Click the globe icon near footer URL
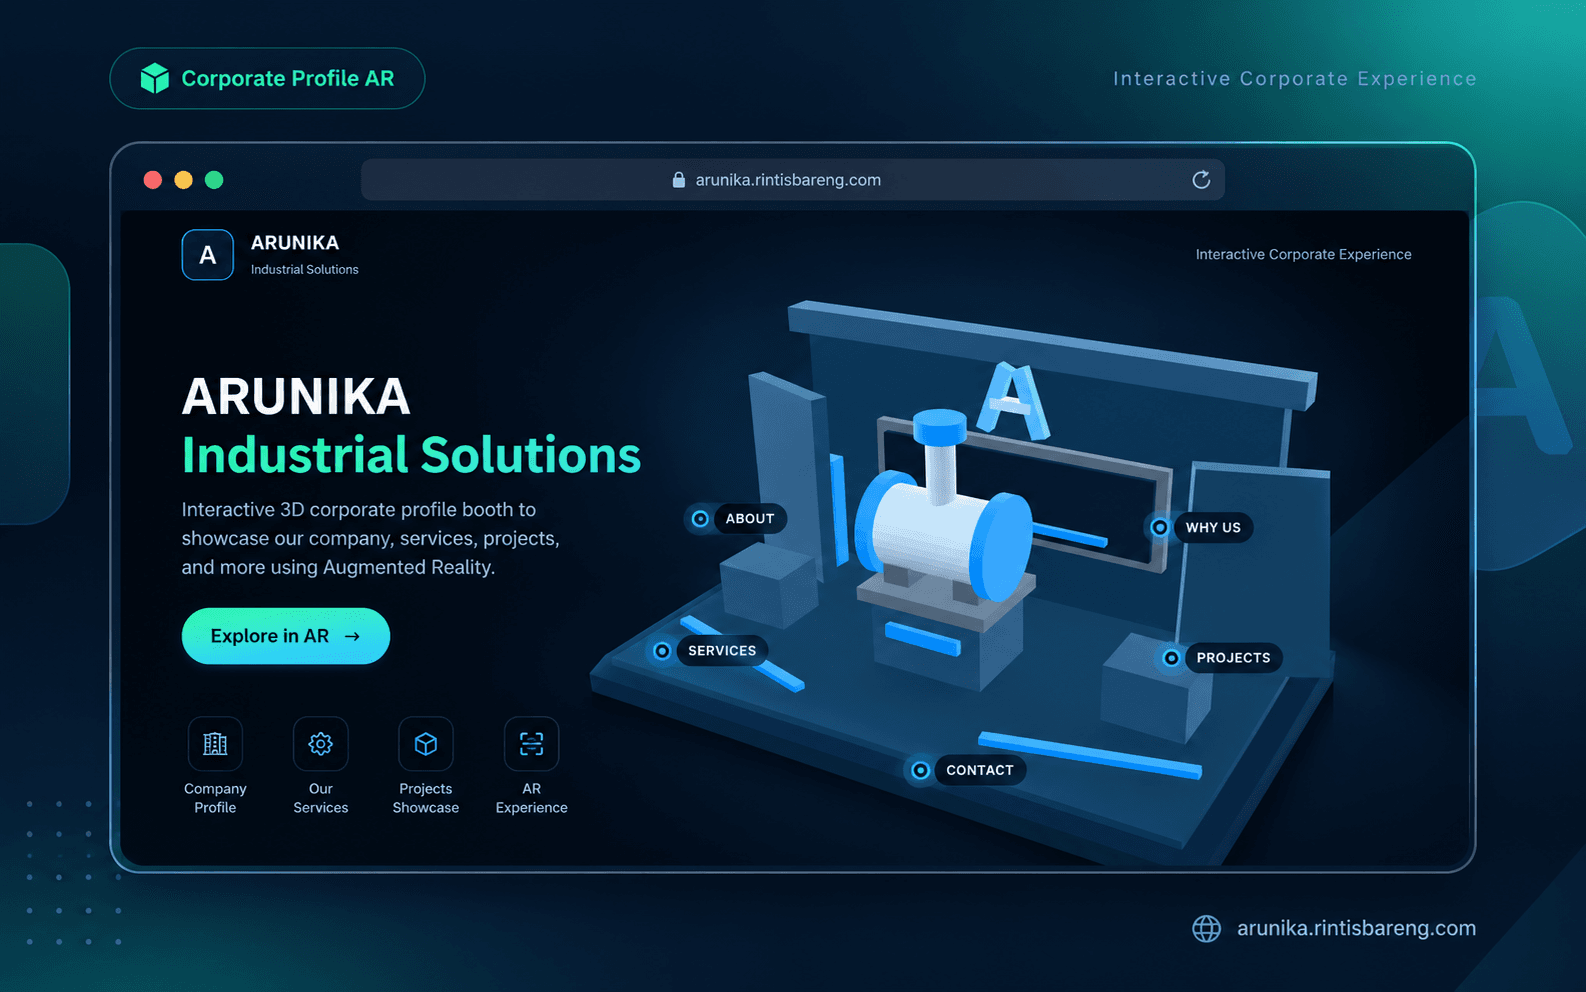1586x992 pixels. [1207, 928]
